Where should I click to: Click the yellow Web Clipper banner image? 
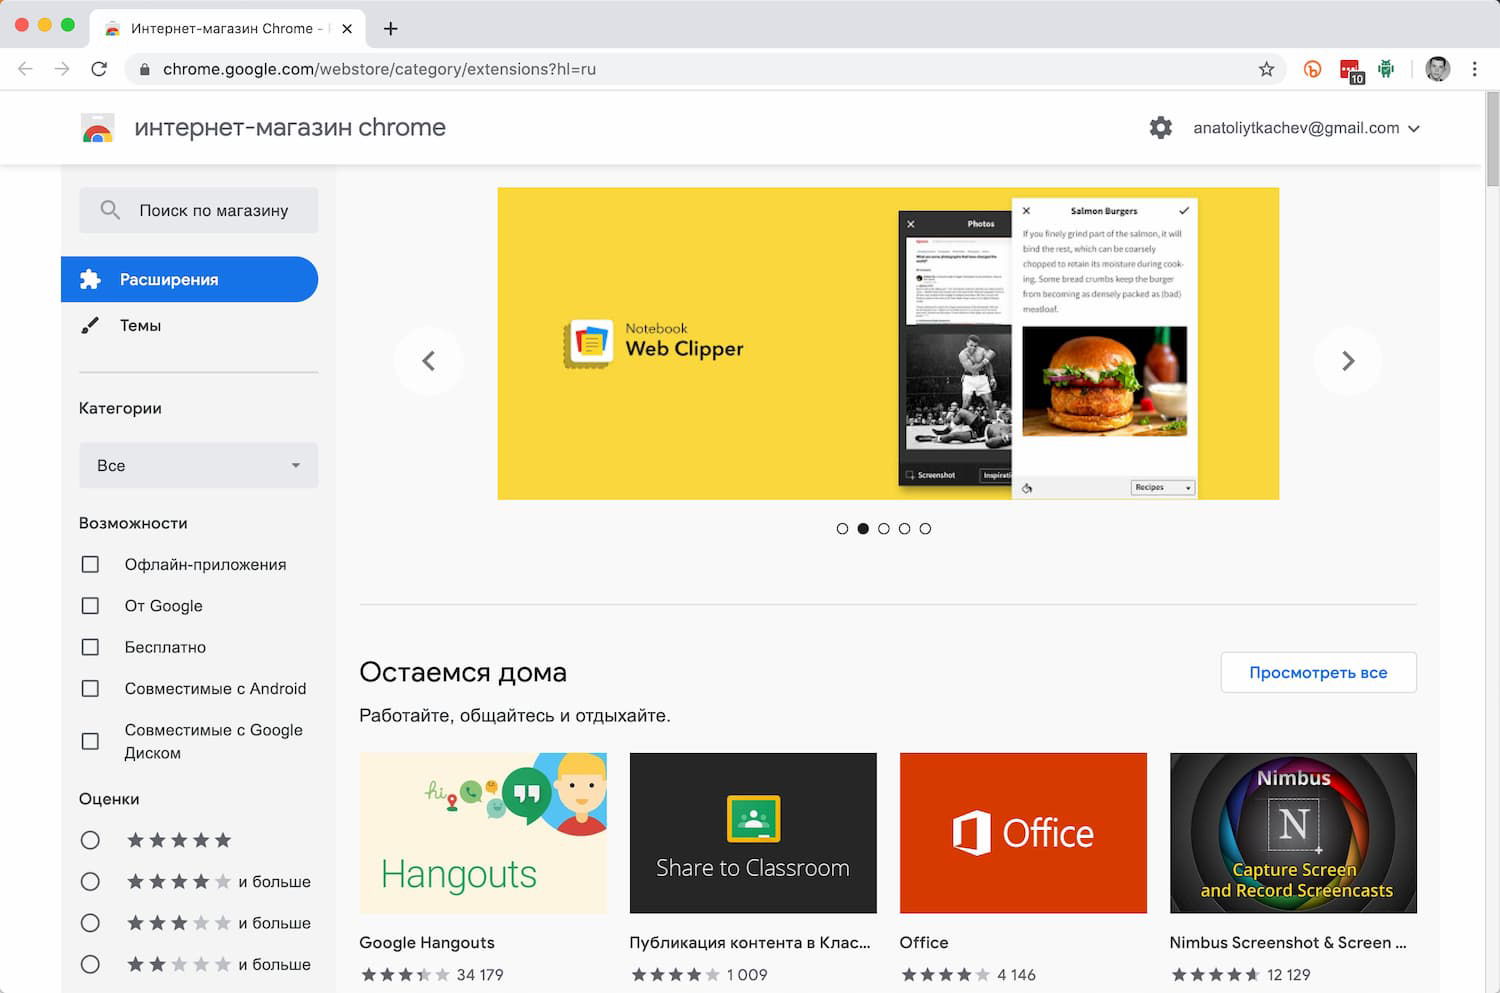click(888, 343)
